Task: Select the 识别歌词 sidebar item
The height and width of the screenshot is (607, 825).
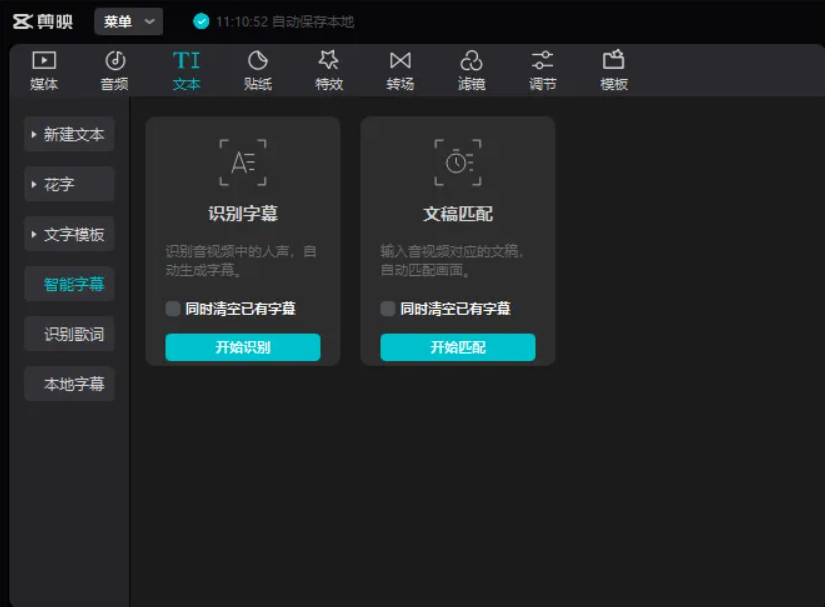Action: pyautogui.click(x=69, y=334)
